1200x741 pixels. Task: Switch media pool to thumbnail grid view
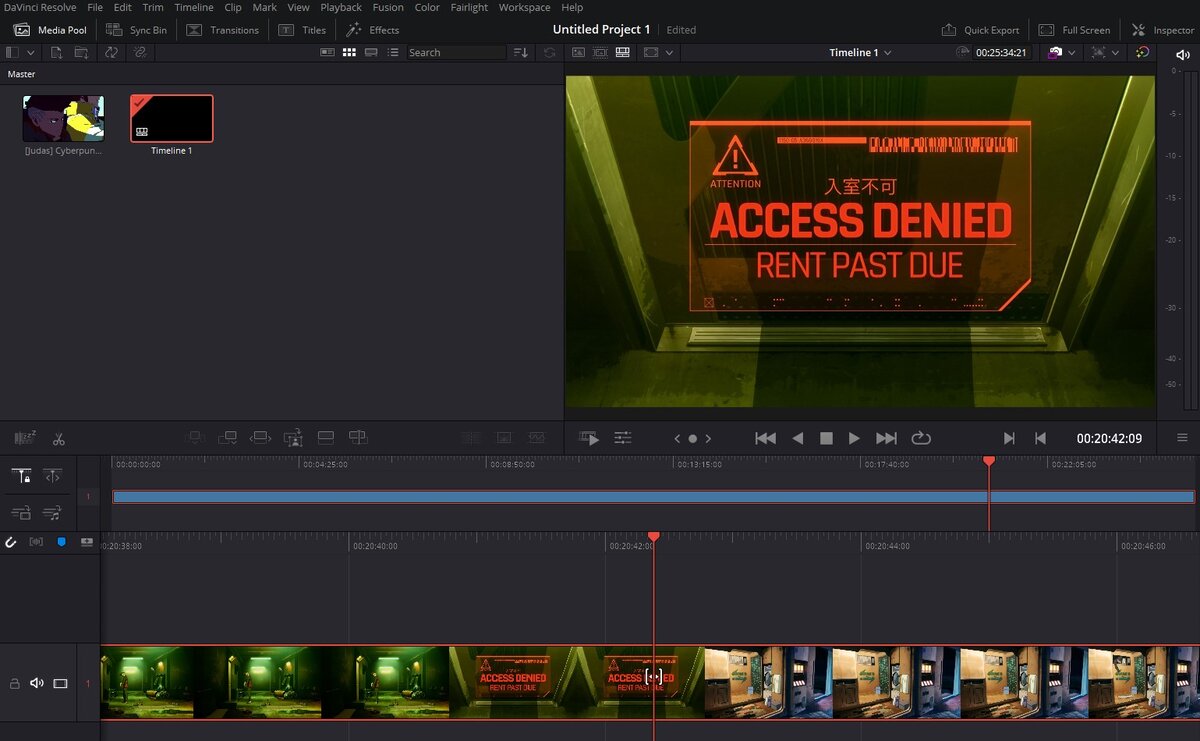[x=349, y=52]
